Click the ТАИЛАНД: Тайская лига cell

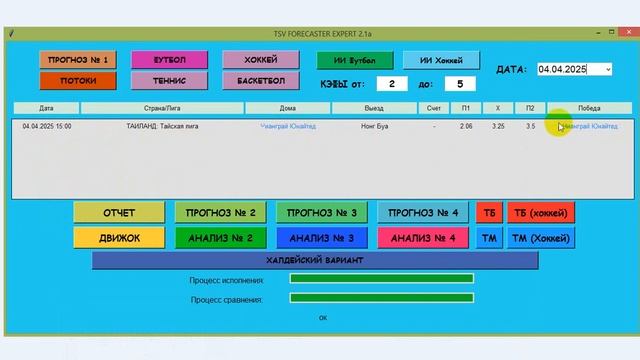162,127
